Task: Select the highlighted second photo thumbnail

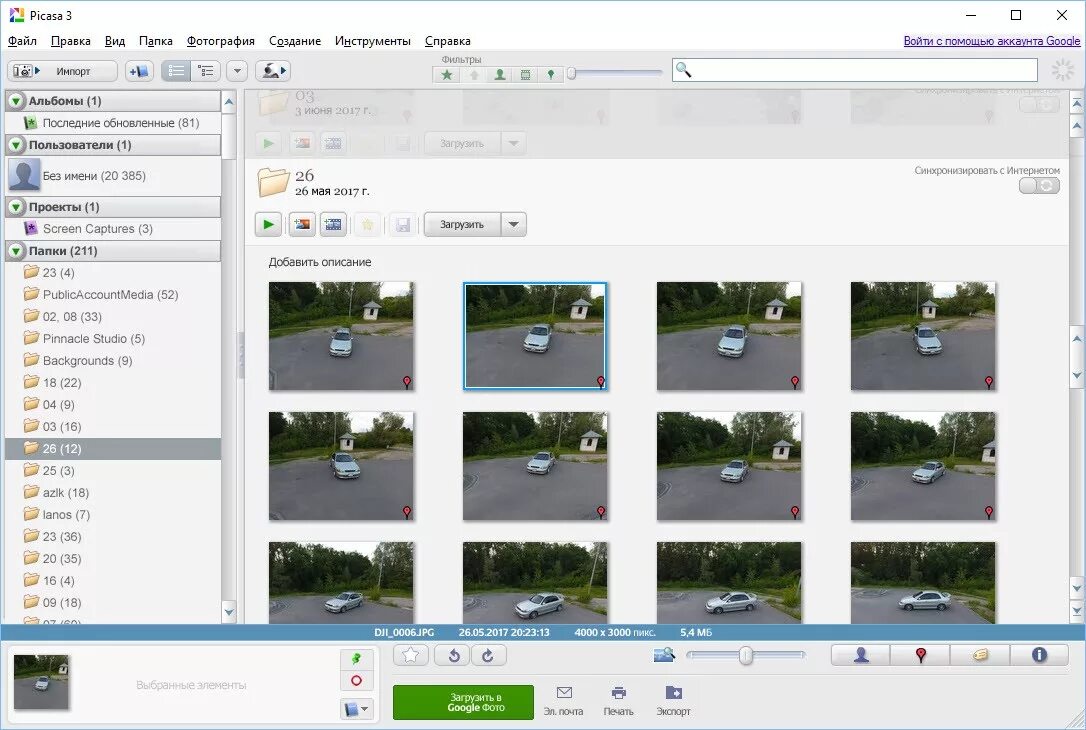Action: point(535,336)
